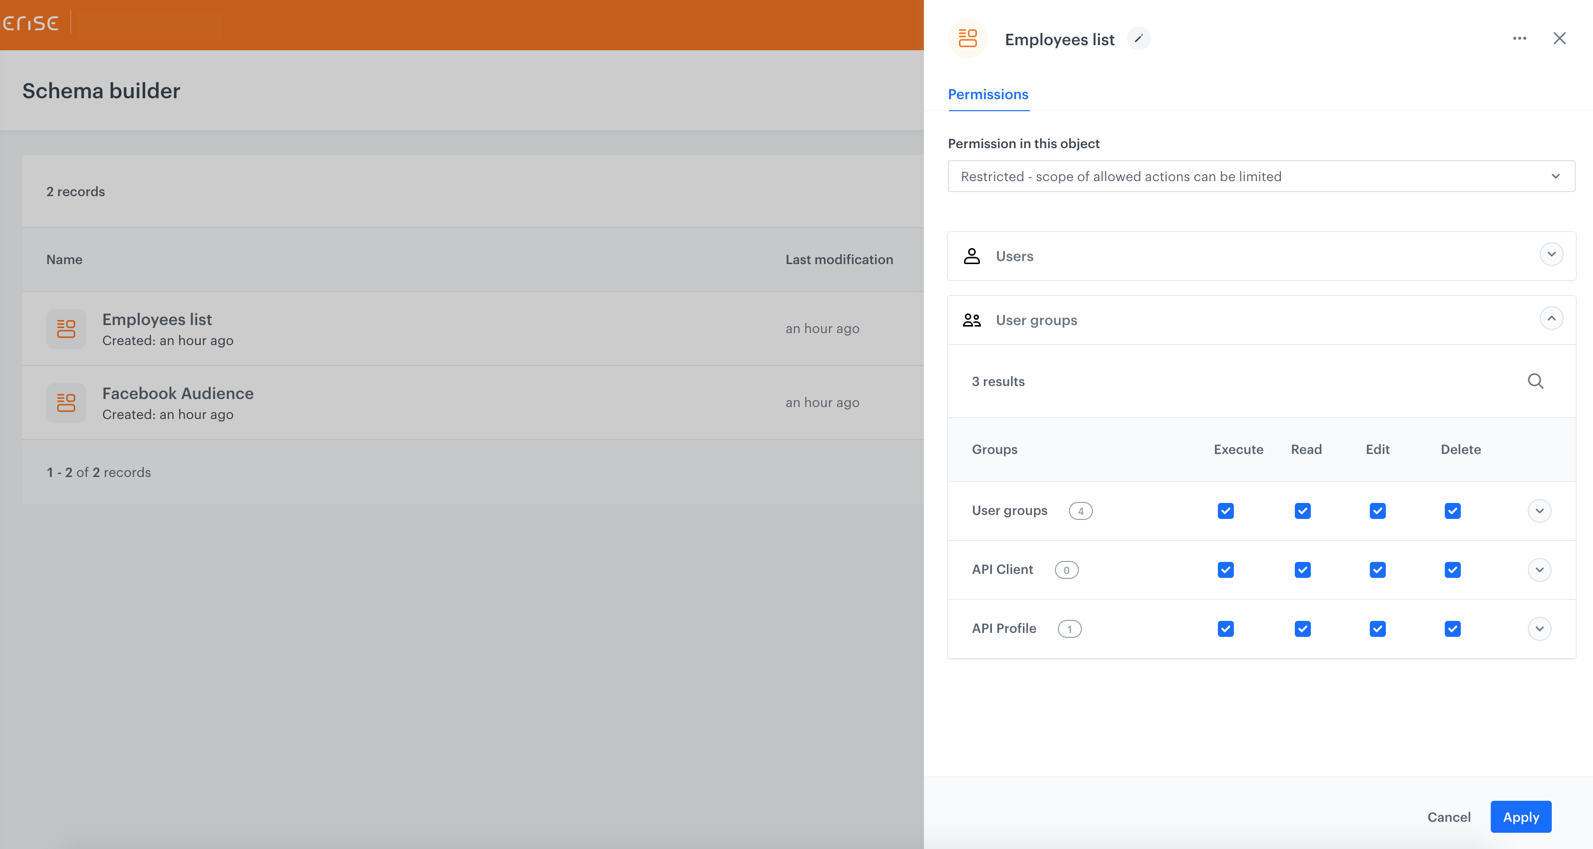The image size is (1593, 849).
Task: Click the Apply button
Action: 1520,817
